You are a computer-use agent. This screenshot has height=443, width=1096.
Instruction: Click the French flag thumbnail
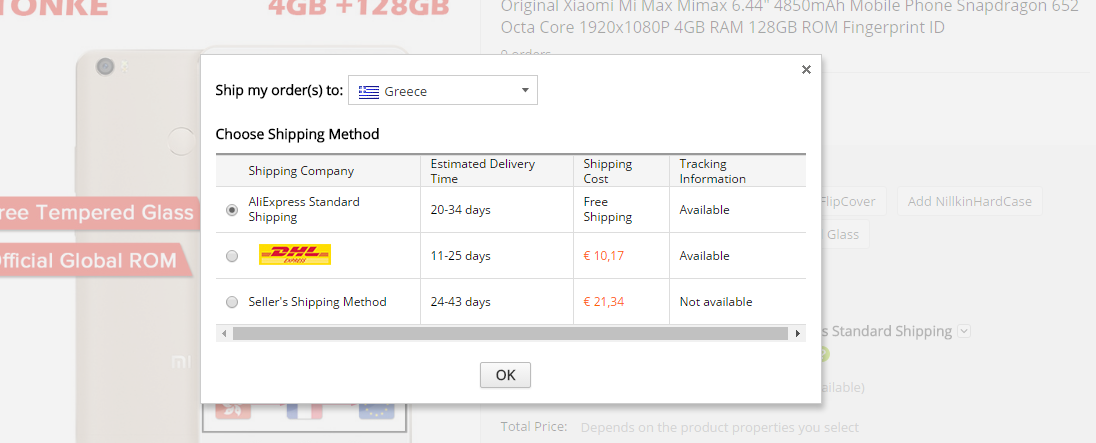(305, 412)
